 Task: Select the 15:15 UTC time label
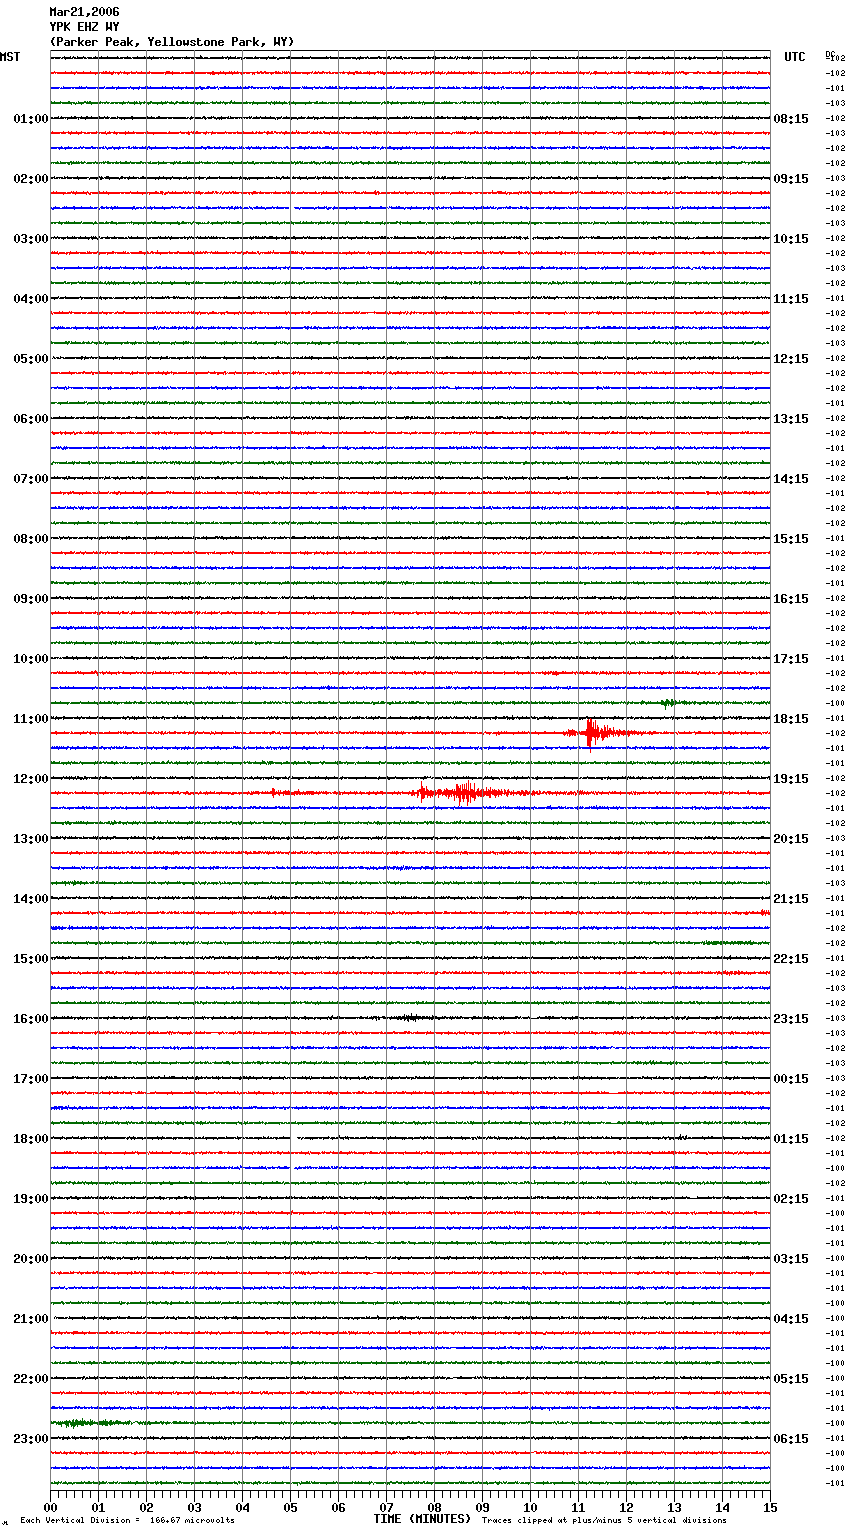(791, 539)
